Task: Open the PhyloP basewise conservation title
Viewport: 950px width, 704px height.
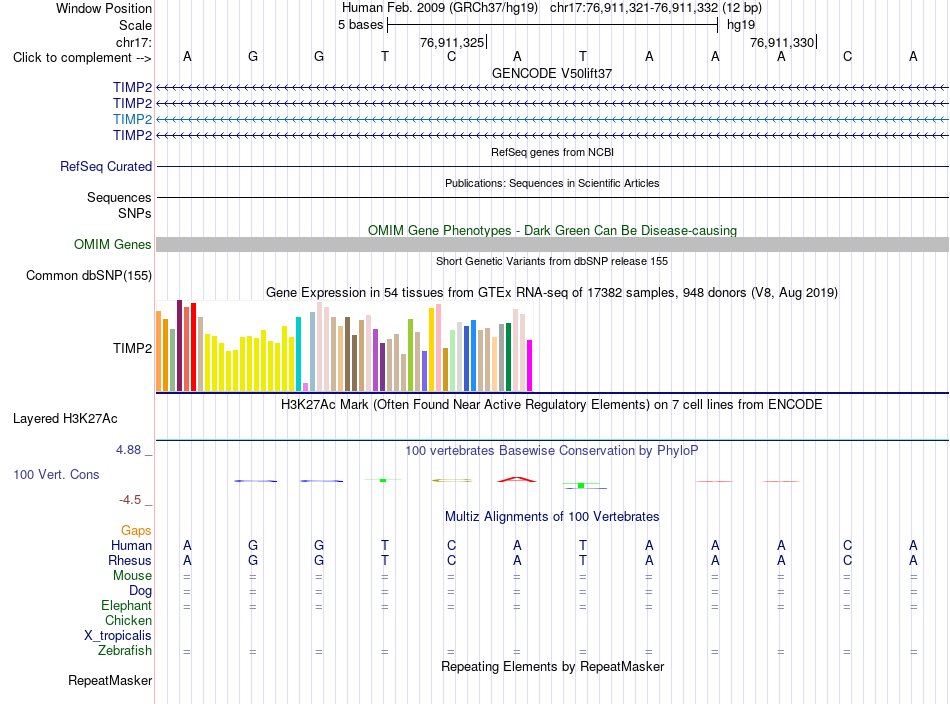Action: click(552, 450)
